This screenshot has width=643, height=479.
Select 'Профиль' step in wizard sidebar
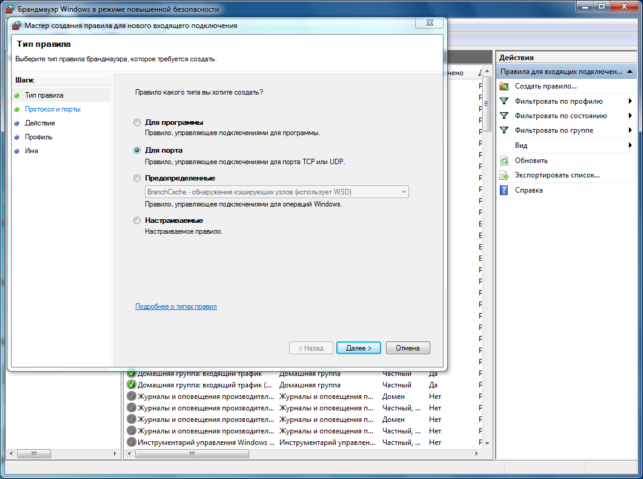[39, 137]
